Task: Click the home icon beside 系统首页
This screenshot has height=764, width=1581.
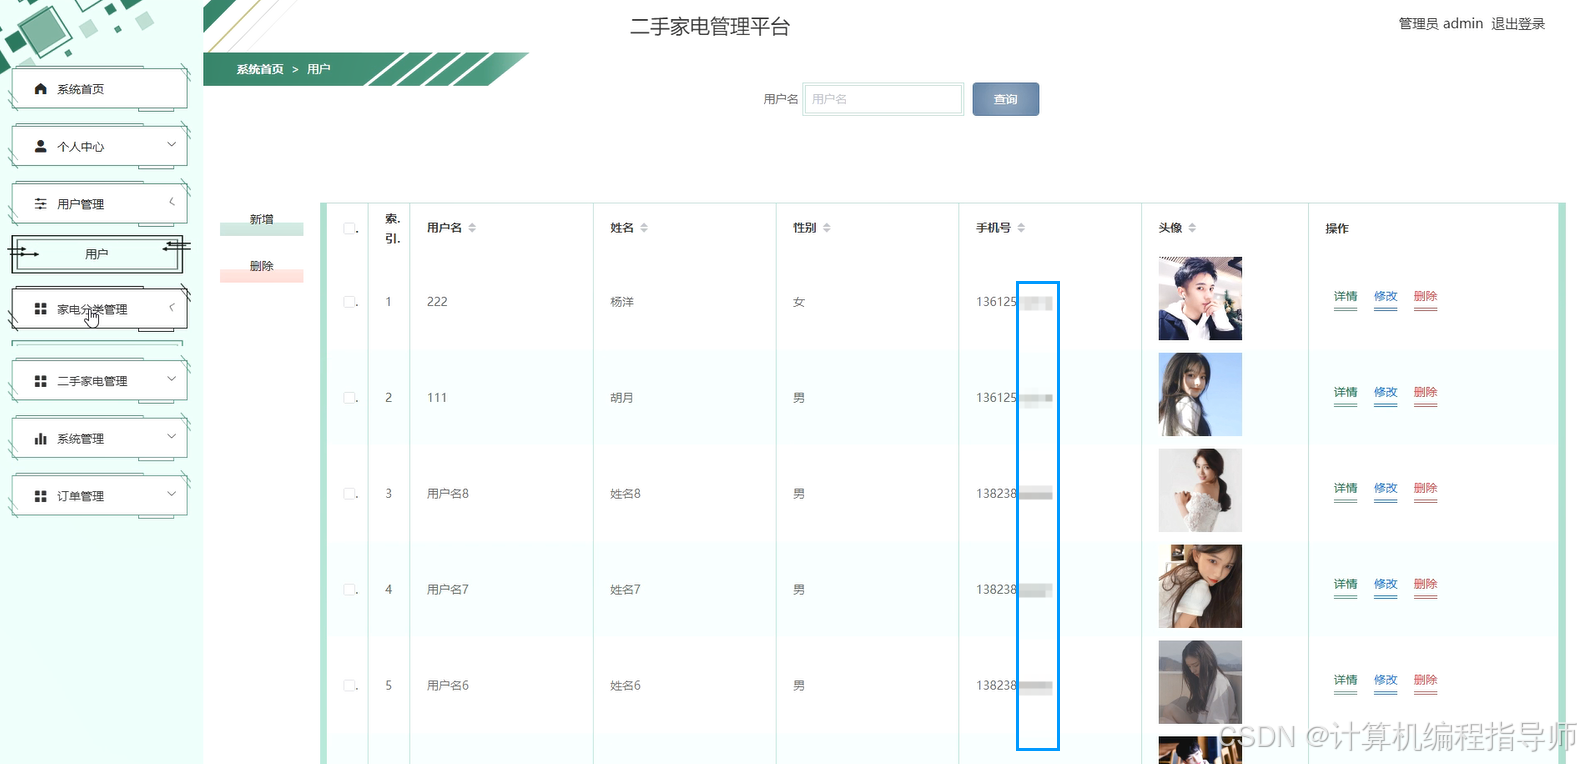Action: pyautogui.click(x=40, y=89)
